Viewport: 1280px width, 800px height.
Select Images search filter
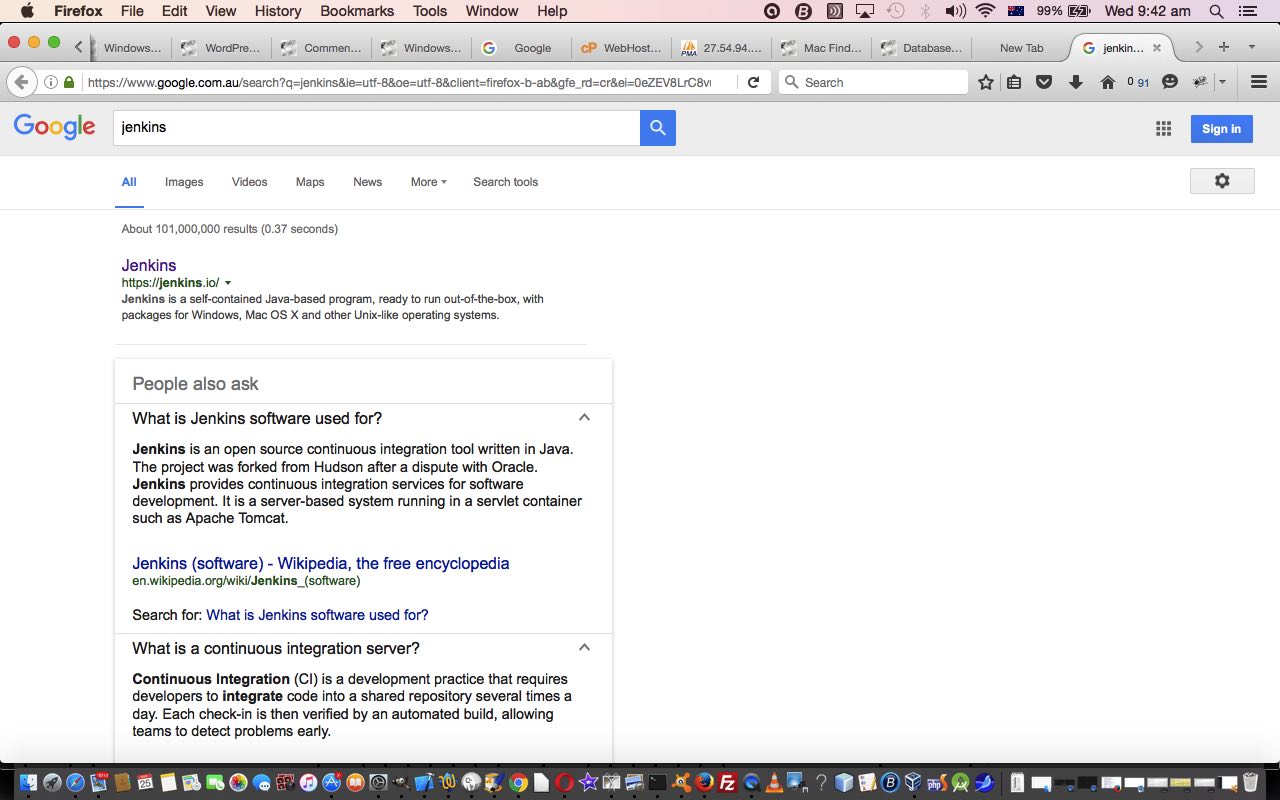184,182
